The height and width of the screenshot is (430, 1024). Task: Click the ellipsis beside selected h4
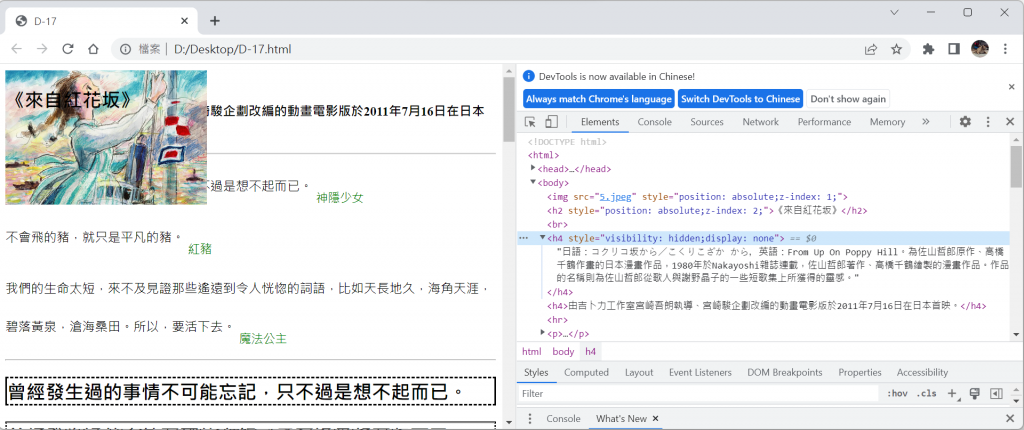tap(523, 238)
